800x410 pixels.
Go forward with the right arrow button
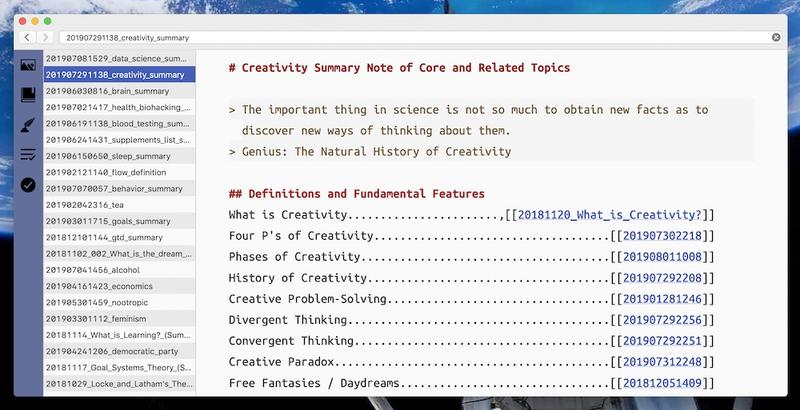coord(44,37)
